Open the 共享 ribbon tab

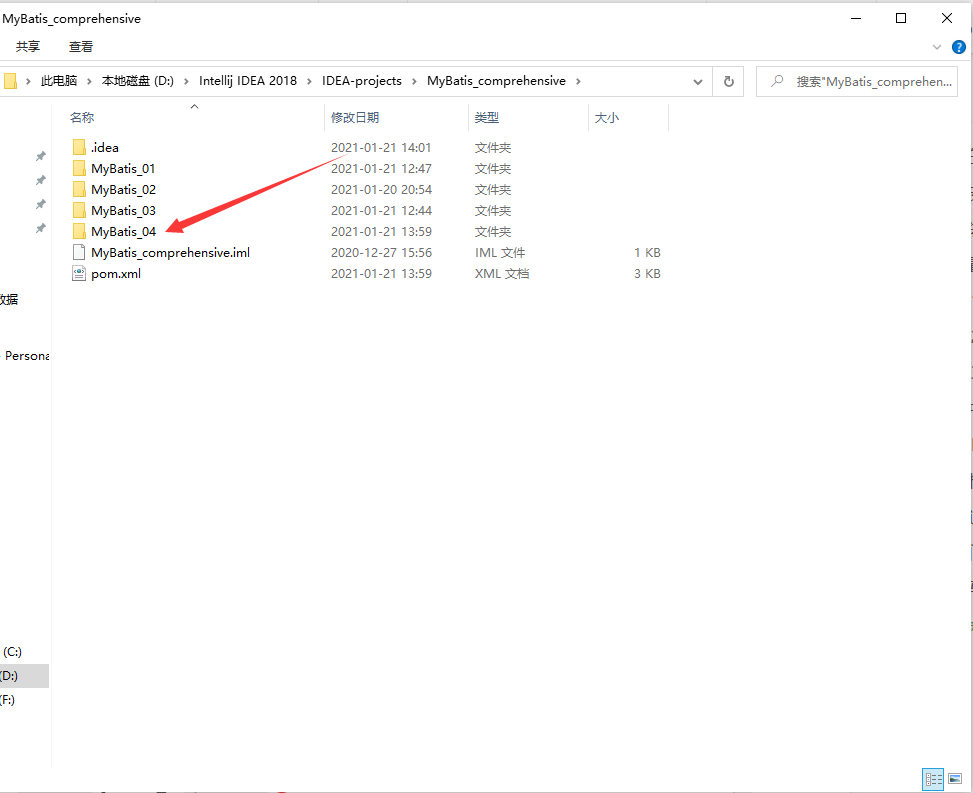(x=28, y=47)
